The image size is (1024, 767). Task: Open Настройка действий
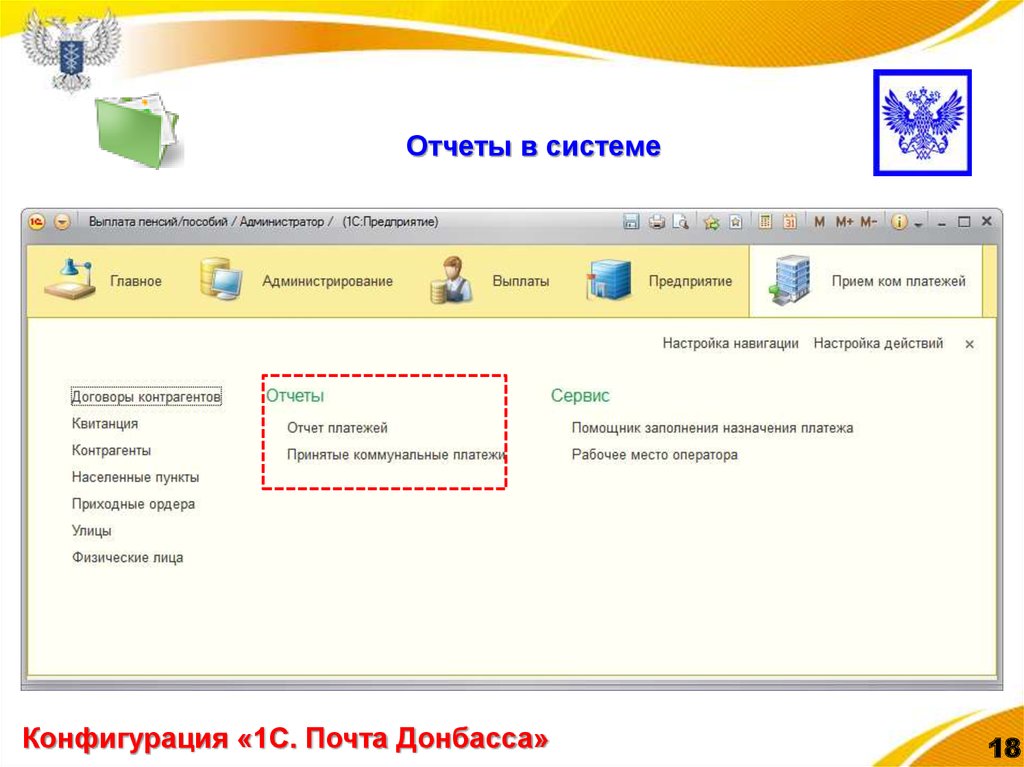pyautogui.click(x=878, y=343)
